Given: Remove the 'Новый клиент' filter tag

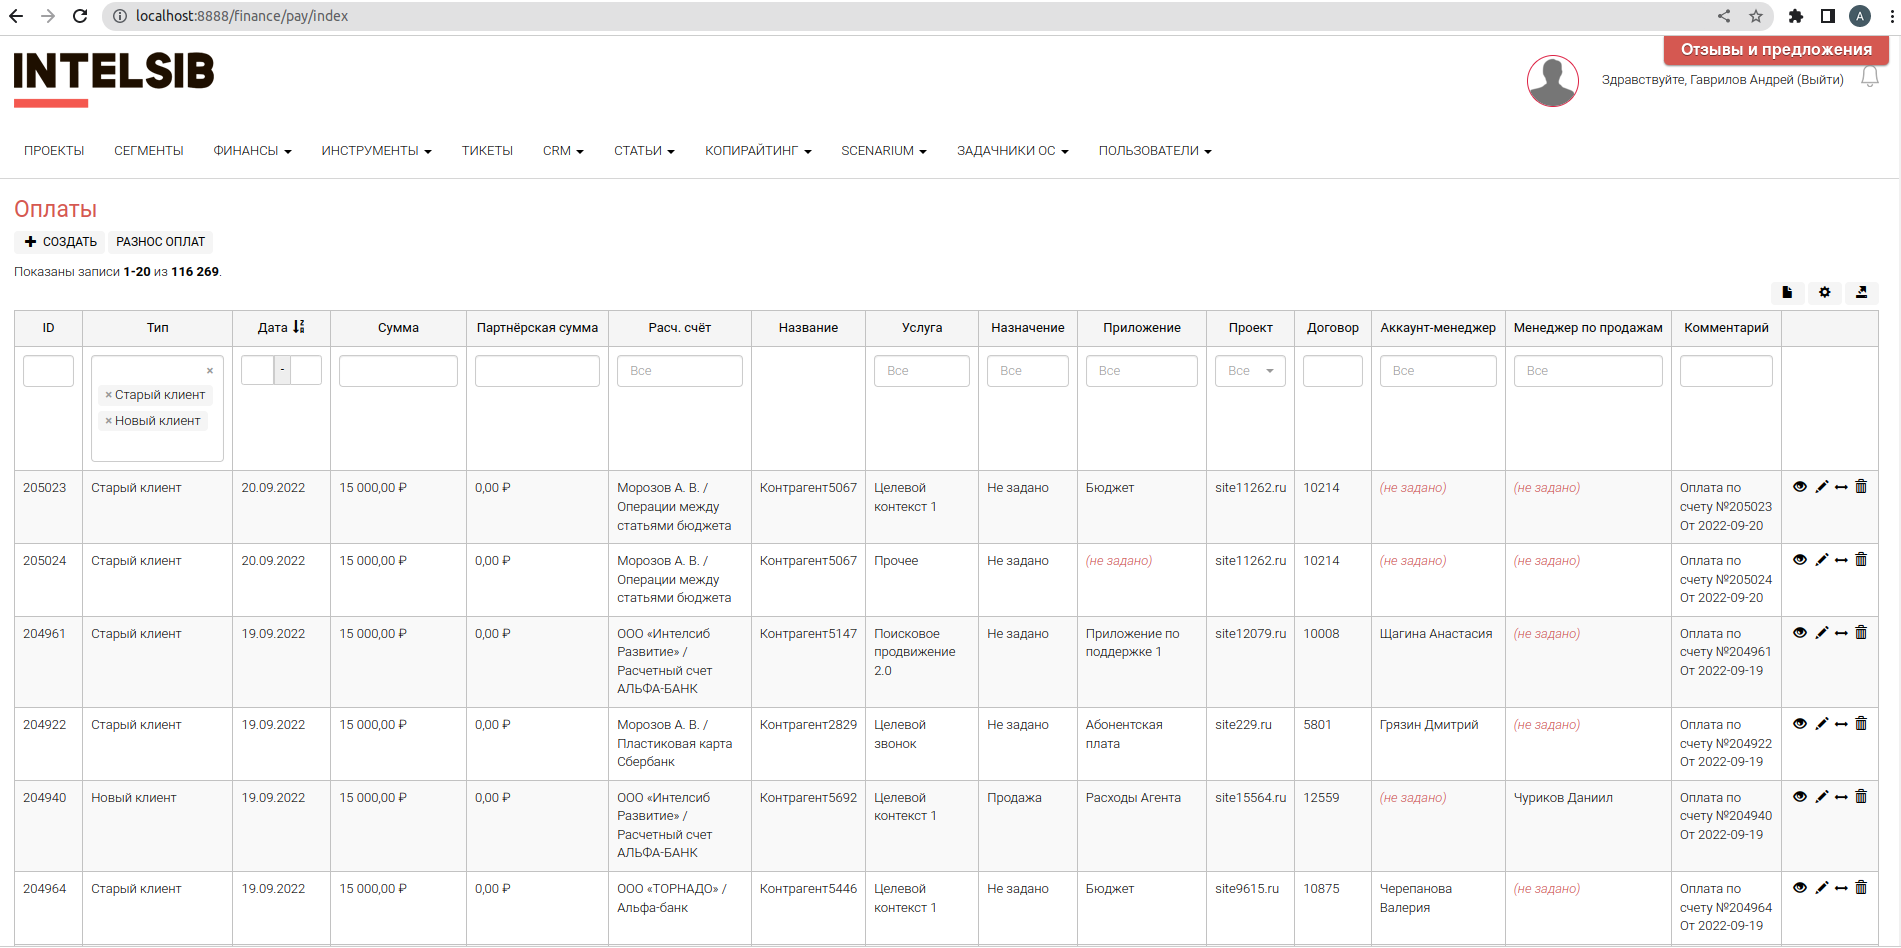Looking at the screenshot, I should click(109, 421).
